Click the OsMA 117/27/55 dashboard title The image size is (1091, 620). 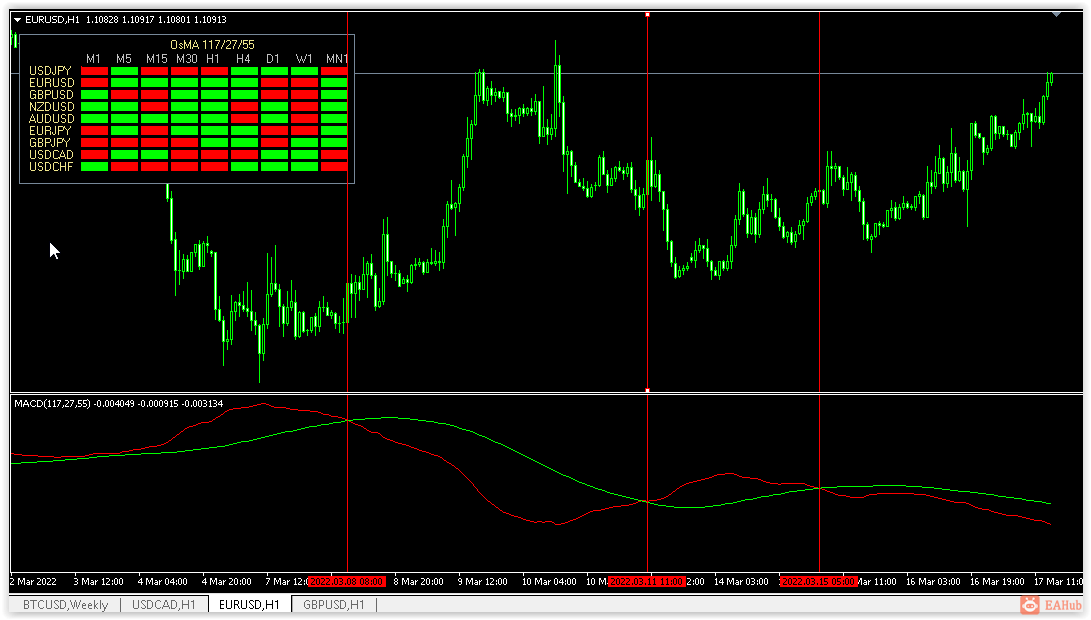[212, 45]
